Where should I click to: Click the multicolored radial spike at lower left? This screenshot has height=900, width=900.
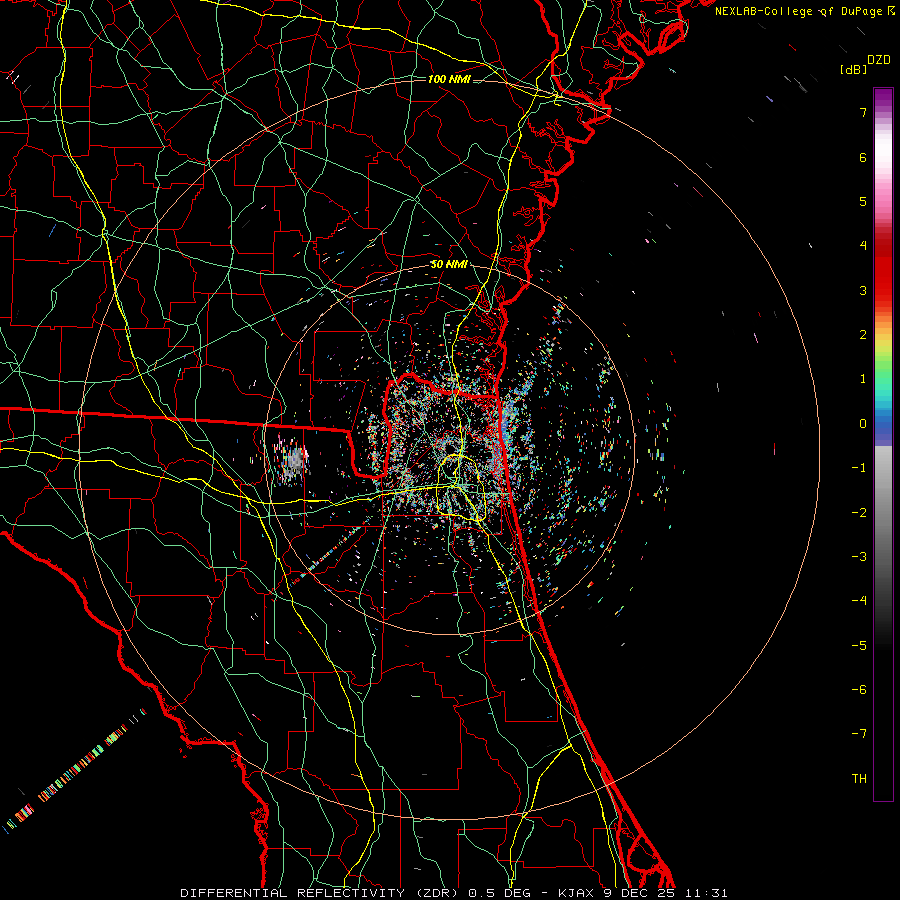click(x=73, y=772)
